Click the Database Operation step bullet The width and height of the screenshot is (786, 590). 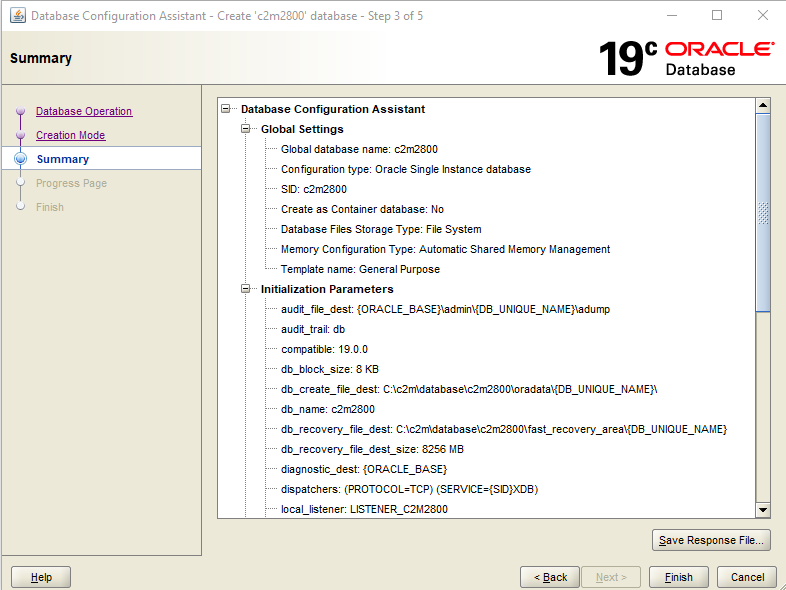pos(21,111)
